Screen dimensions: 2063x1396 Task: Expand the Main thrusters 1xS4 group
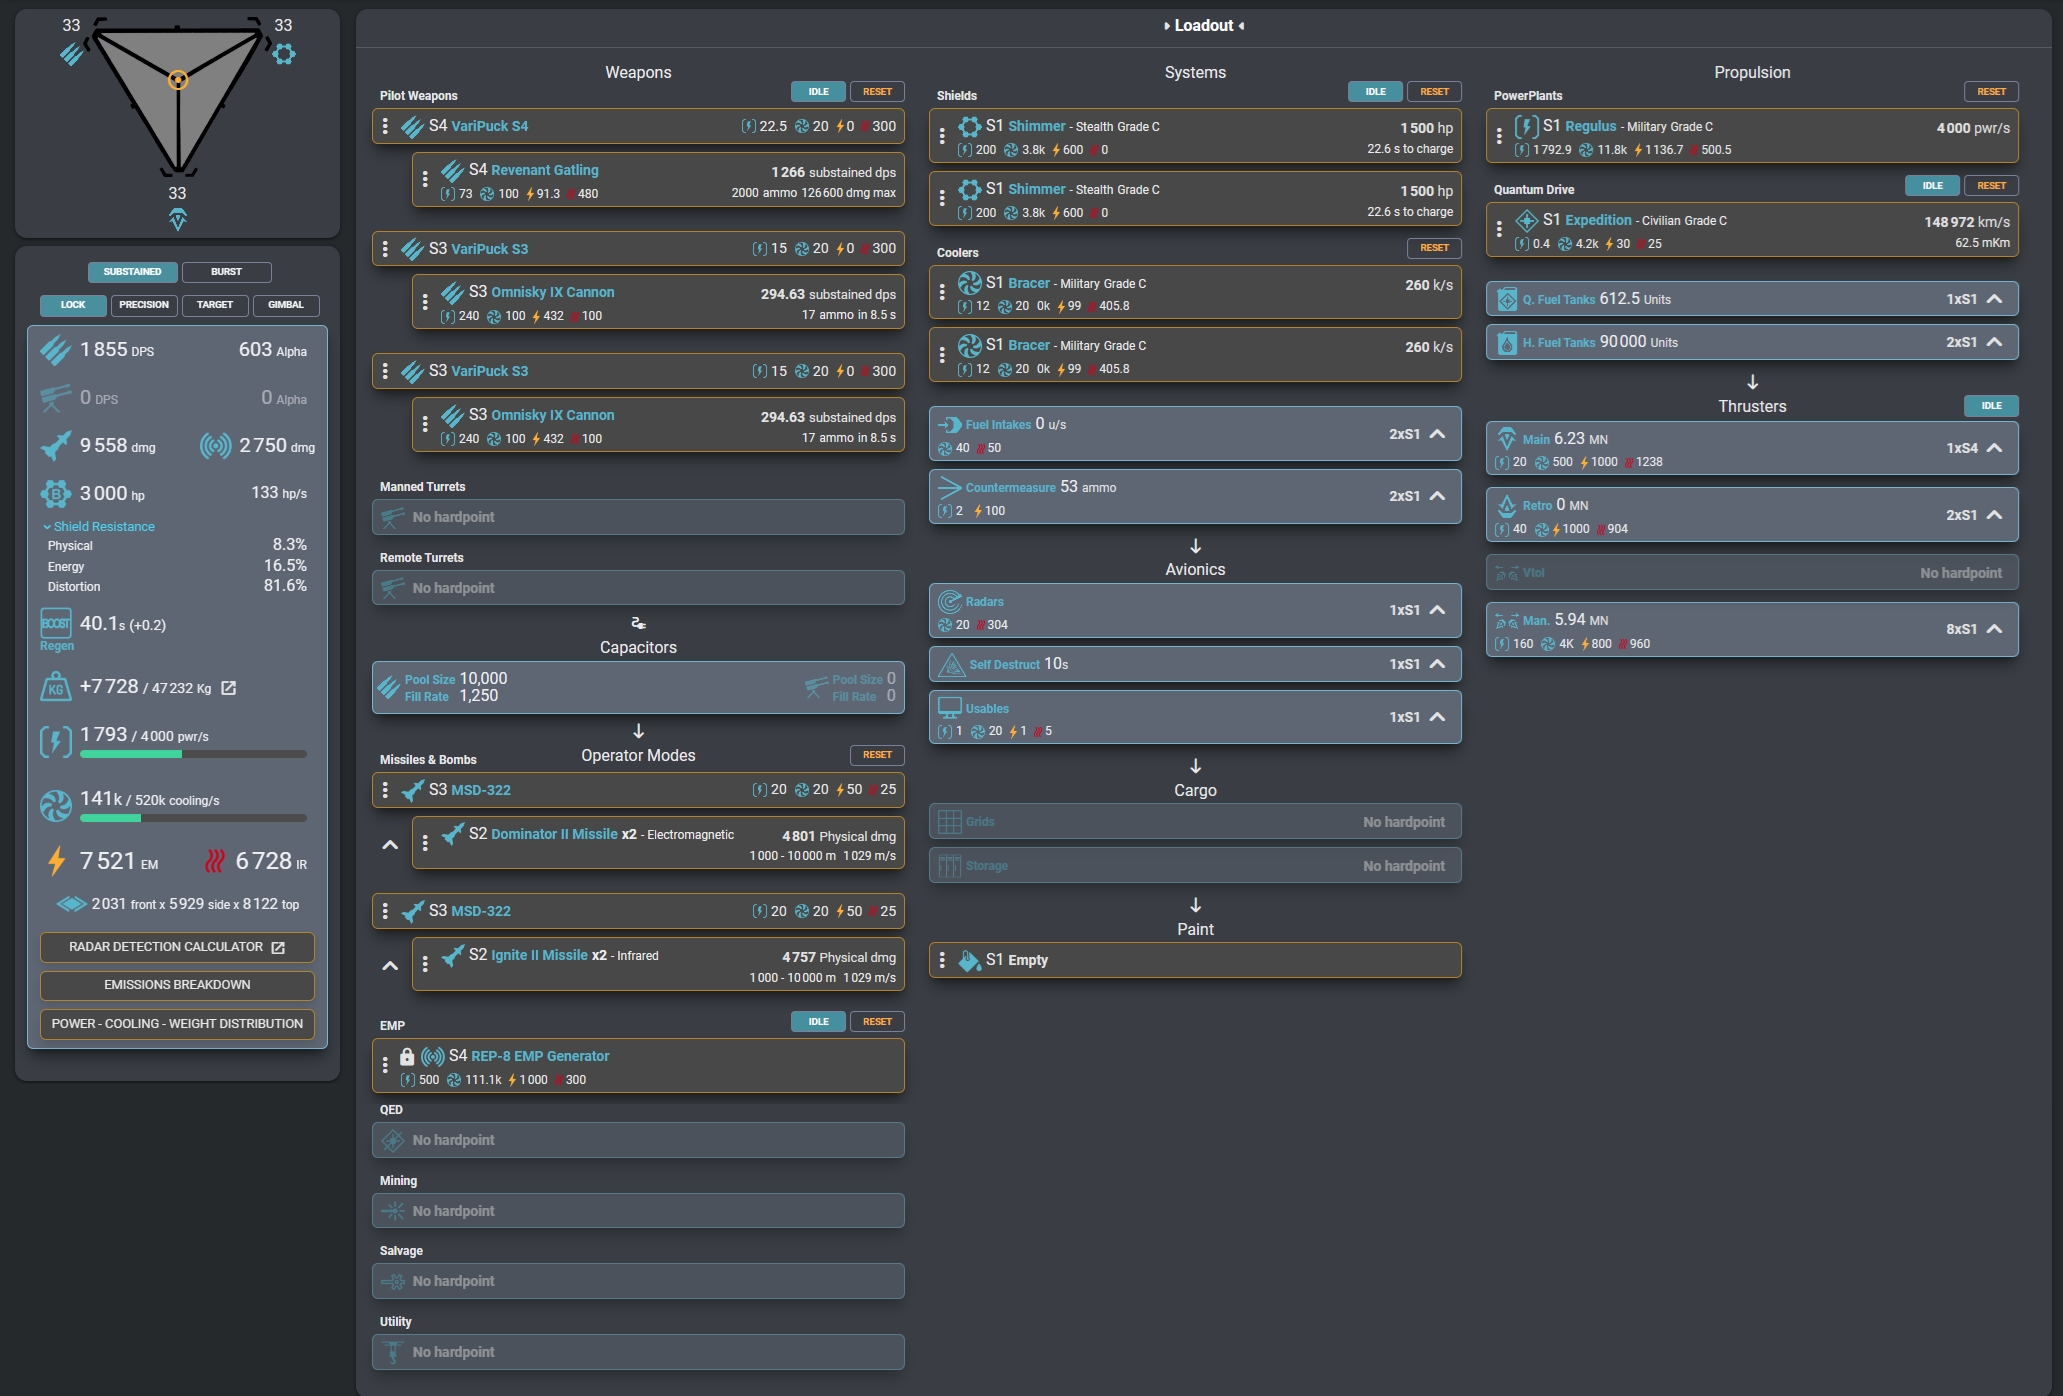click(x=1995, y=448)
